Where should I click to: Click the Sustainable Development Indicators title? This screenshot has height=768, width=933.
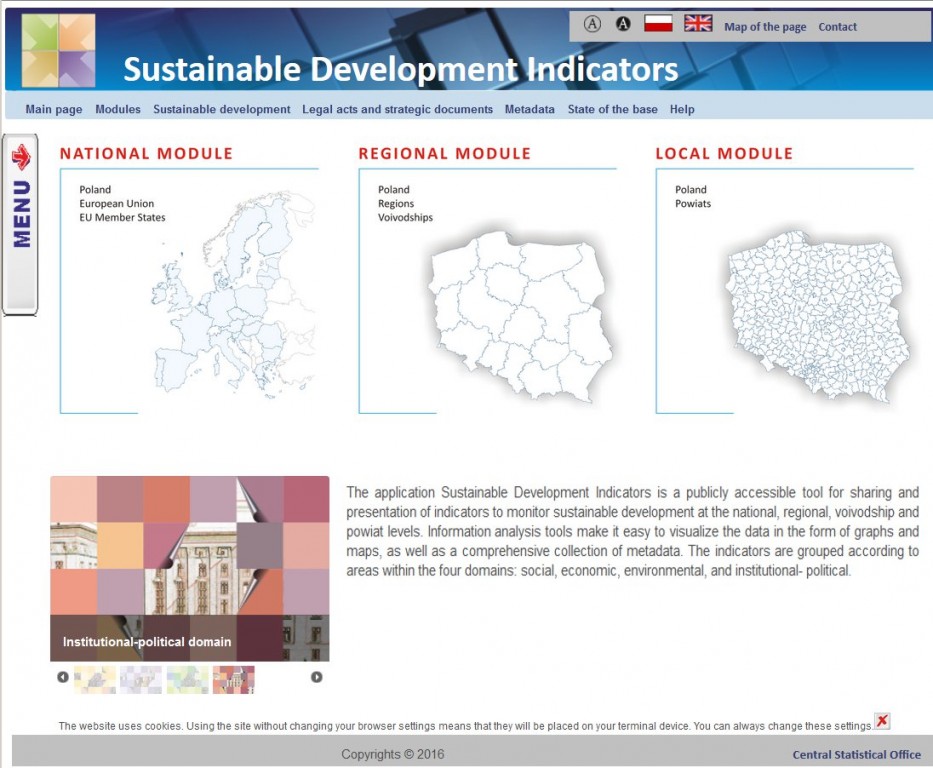pyautogui.click(x=400, y=69)
